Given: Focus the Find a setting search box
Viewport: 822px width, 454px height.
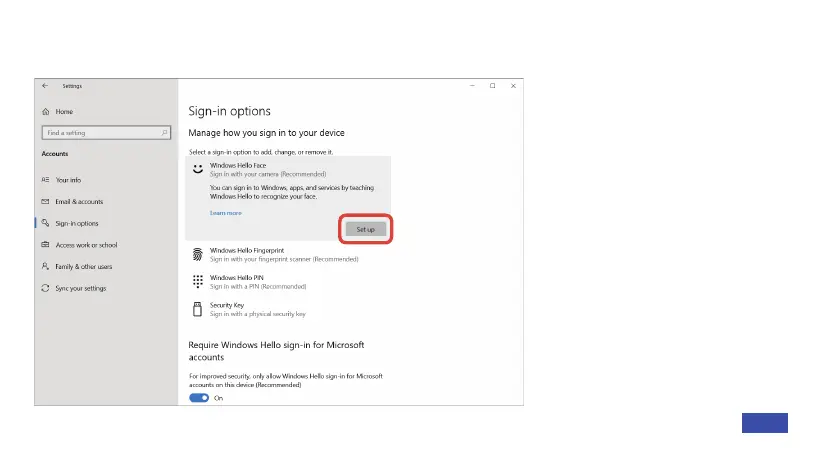Looking at the screenshot, I should tap(106, 133).
